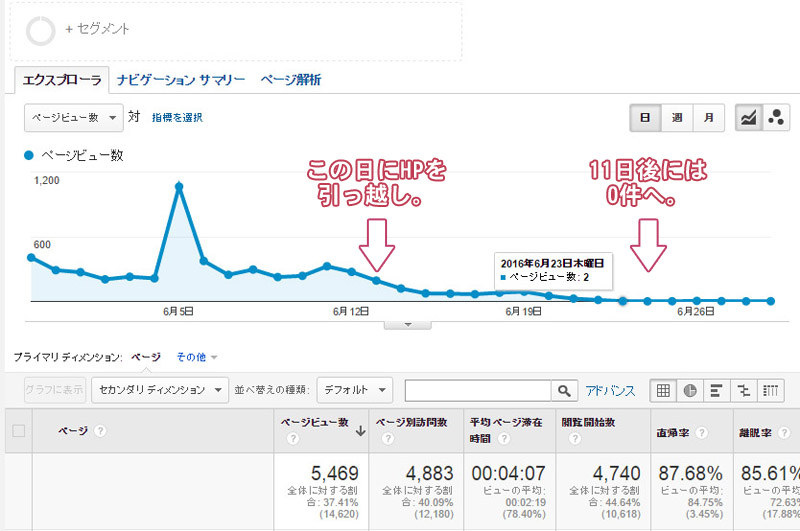The image size is (800, 531).
Task: Open help icon next to 直帰率
Action: [702, 433]
